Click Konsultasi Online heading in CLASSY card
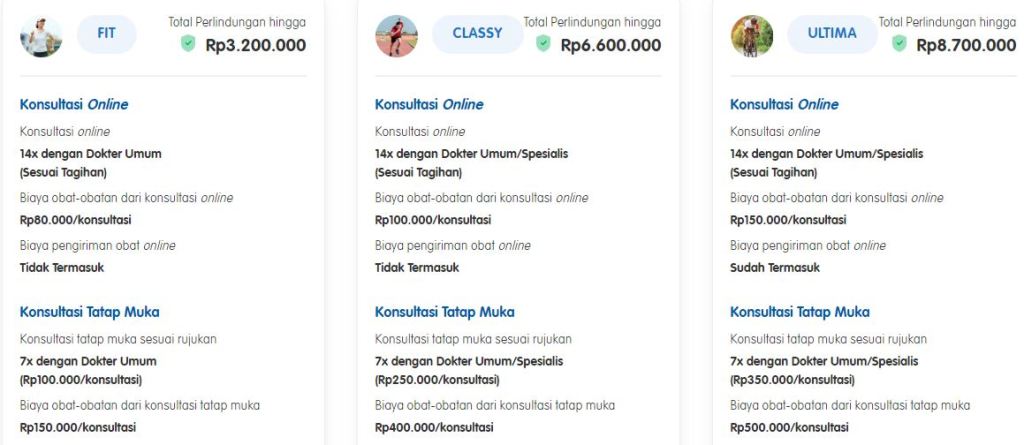The height and width of the screenshot is (445, 1024). pos(429,104)
